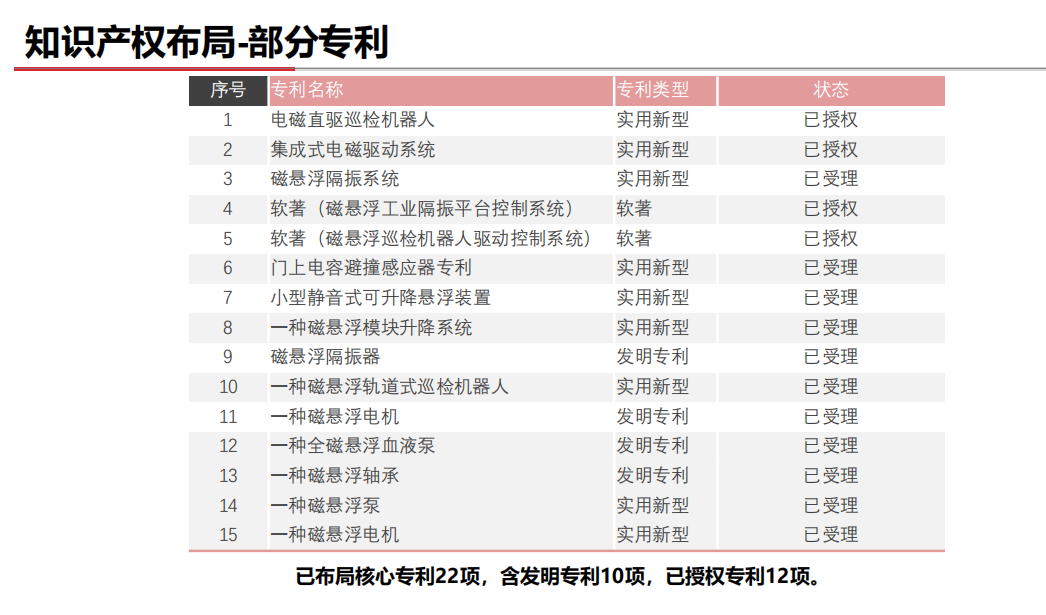1046x615 pixels.
Task: Click 已受理 status in row 12
Action: point(831,446)
